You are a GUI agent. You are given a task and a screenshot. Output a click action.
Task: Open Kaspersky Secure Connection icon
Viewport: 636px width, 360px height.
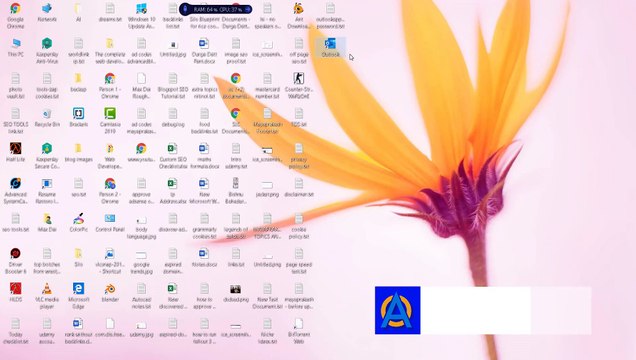pyautogui.click(x=47, y=156)
